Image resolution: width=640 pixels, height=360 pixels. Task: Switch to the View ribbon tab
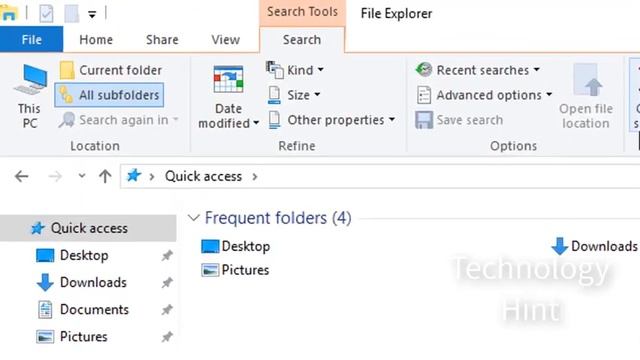(225, 40)
